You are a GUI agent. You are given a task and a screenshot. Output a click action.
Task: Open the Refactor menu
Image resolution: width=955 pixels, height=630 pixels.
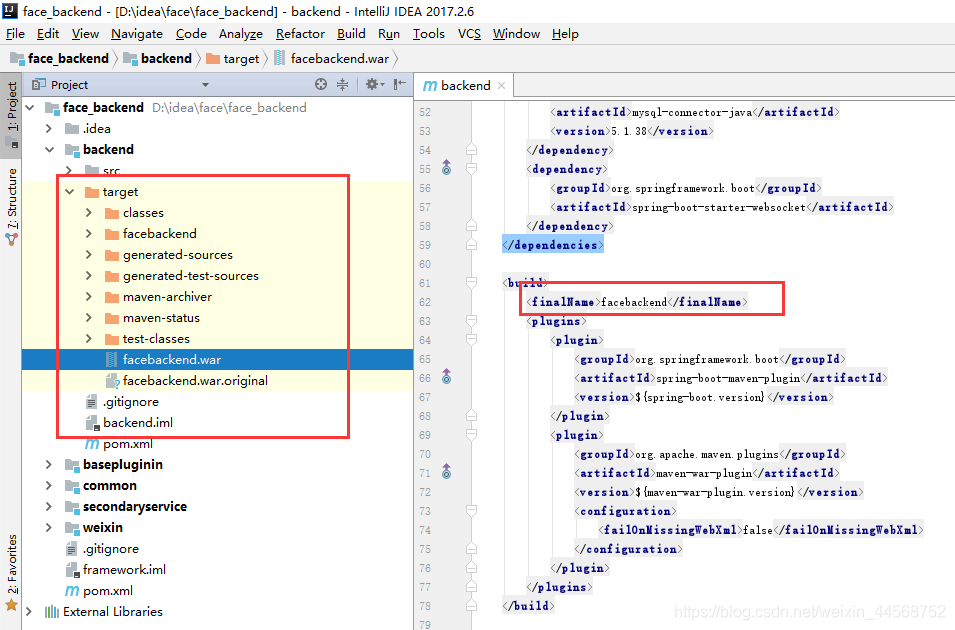(x=300, y=34)
